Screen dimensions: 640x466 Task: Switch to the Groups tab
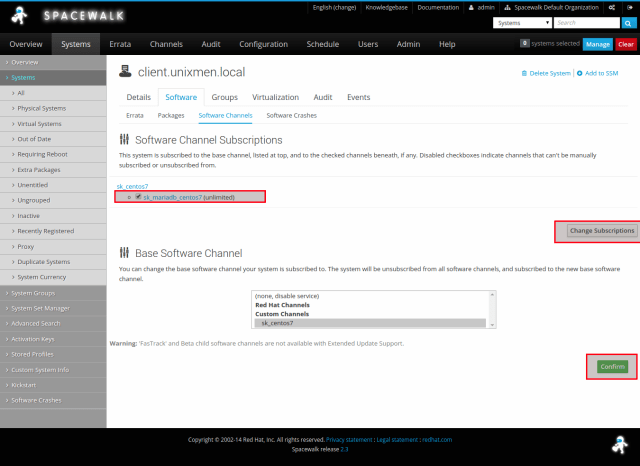click(224, 97)
